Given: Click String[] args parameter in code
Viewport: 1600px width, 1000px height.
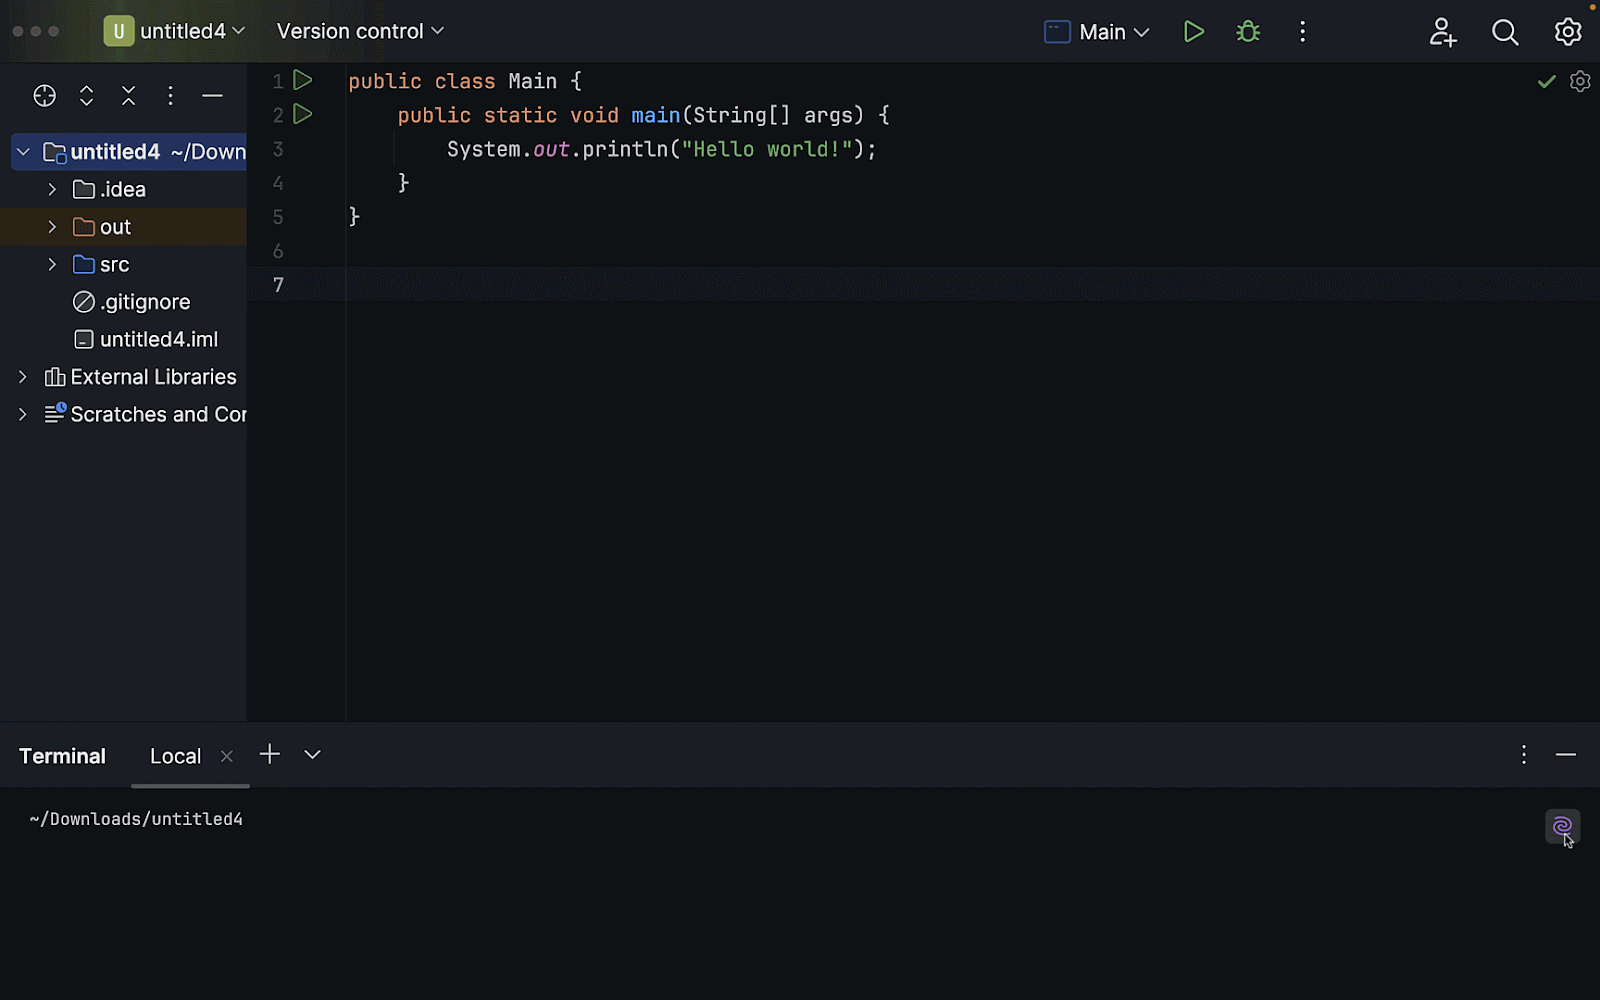Looking at the screenshot, I should (772, 115).
